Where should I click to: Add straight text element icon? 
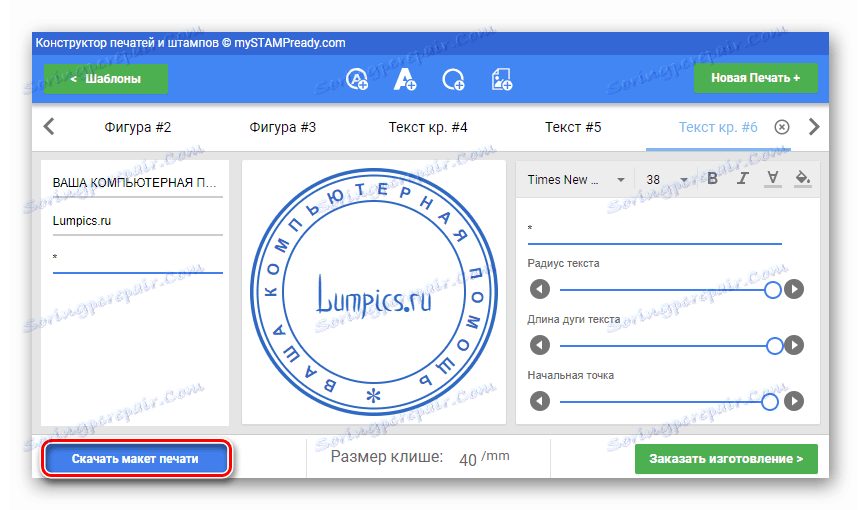(x=405, y=79)
